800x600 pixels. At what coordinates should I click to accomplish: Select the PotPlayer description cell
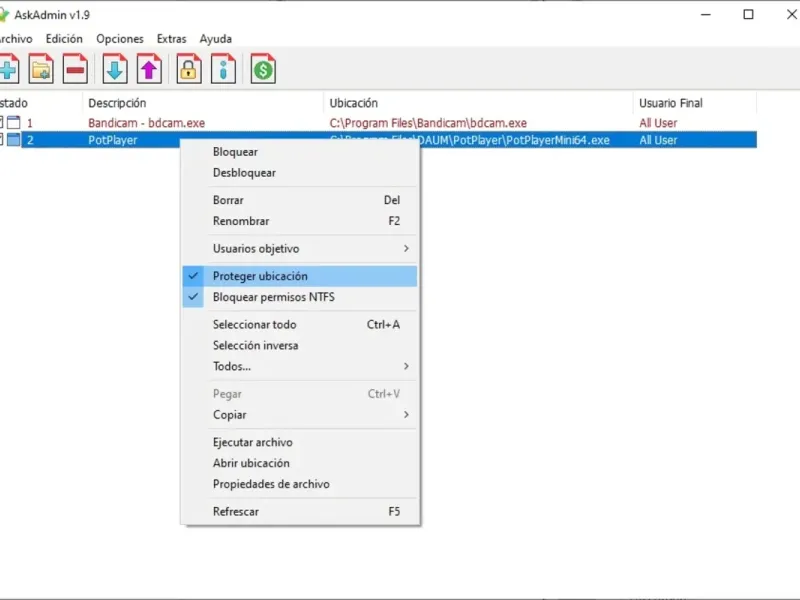pyautogui.click(x=113, y=140)
